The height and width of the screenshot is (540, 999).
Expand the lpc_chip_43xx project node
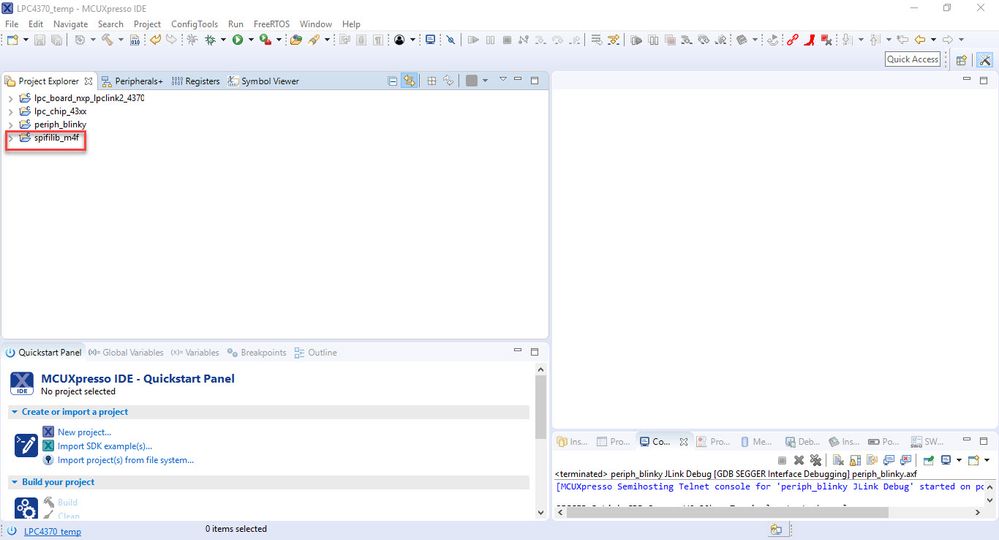[10, 111]
